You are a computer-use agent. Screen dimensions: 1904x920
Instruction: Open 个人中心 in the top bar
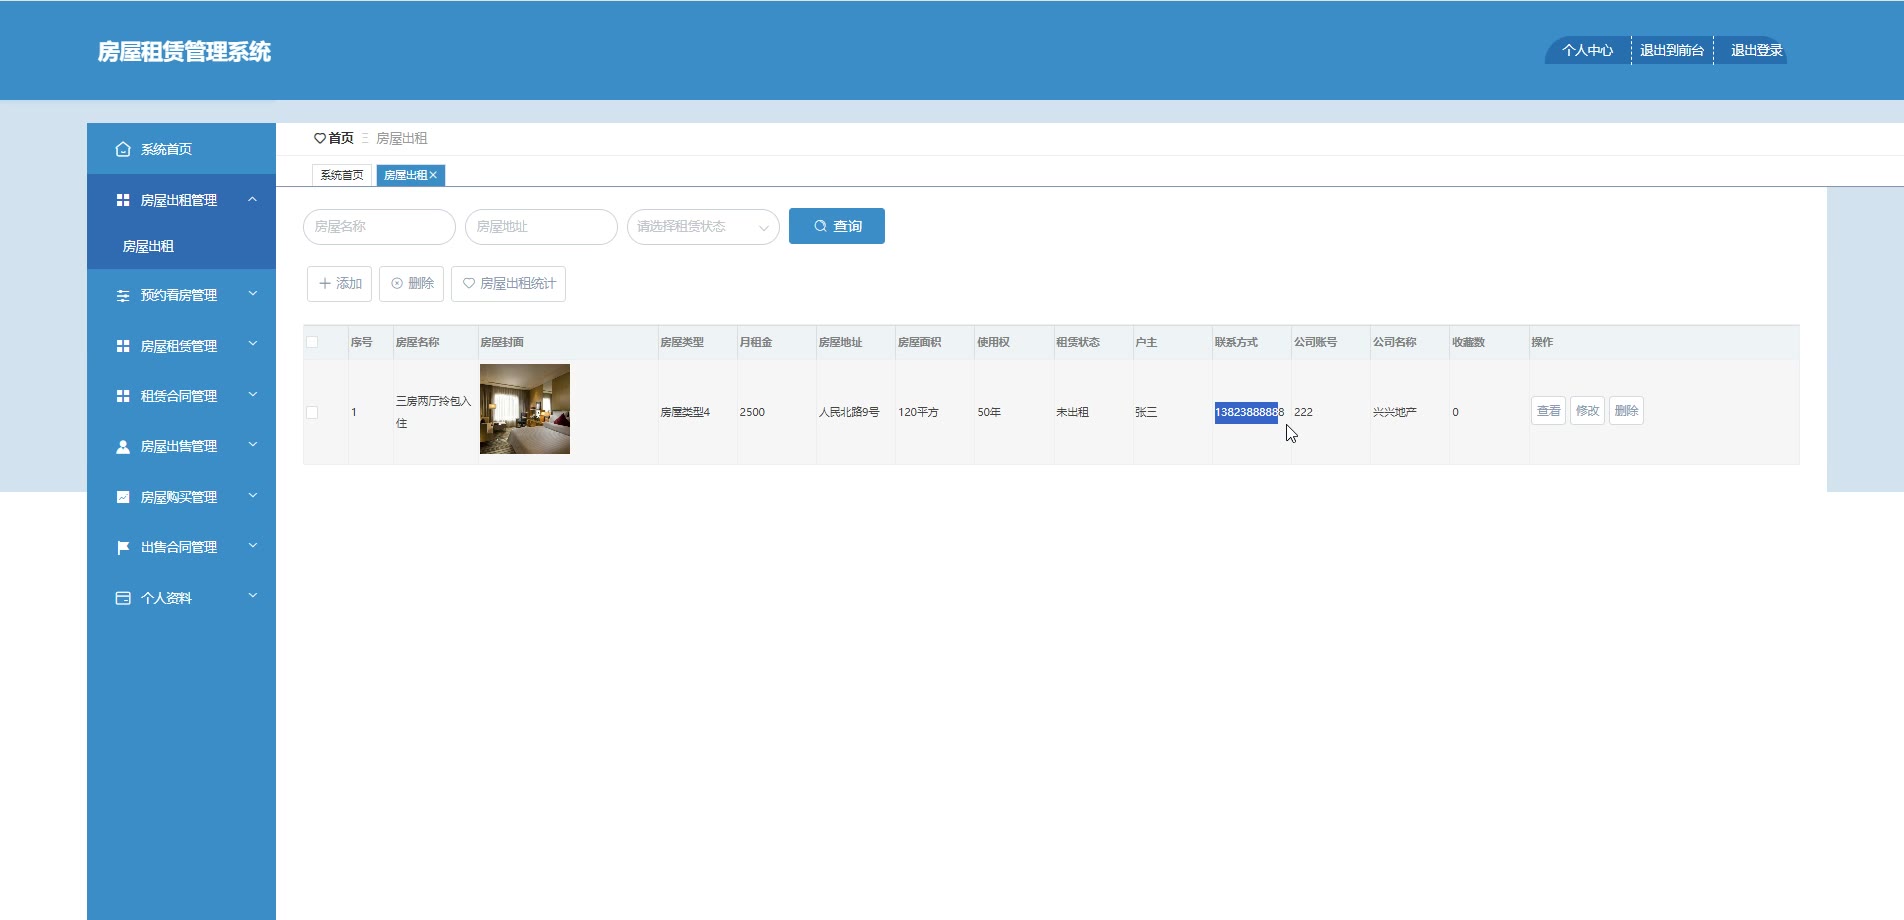click(1588, 50)
